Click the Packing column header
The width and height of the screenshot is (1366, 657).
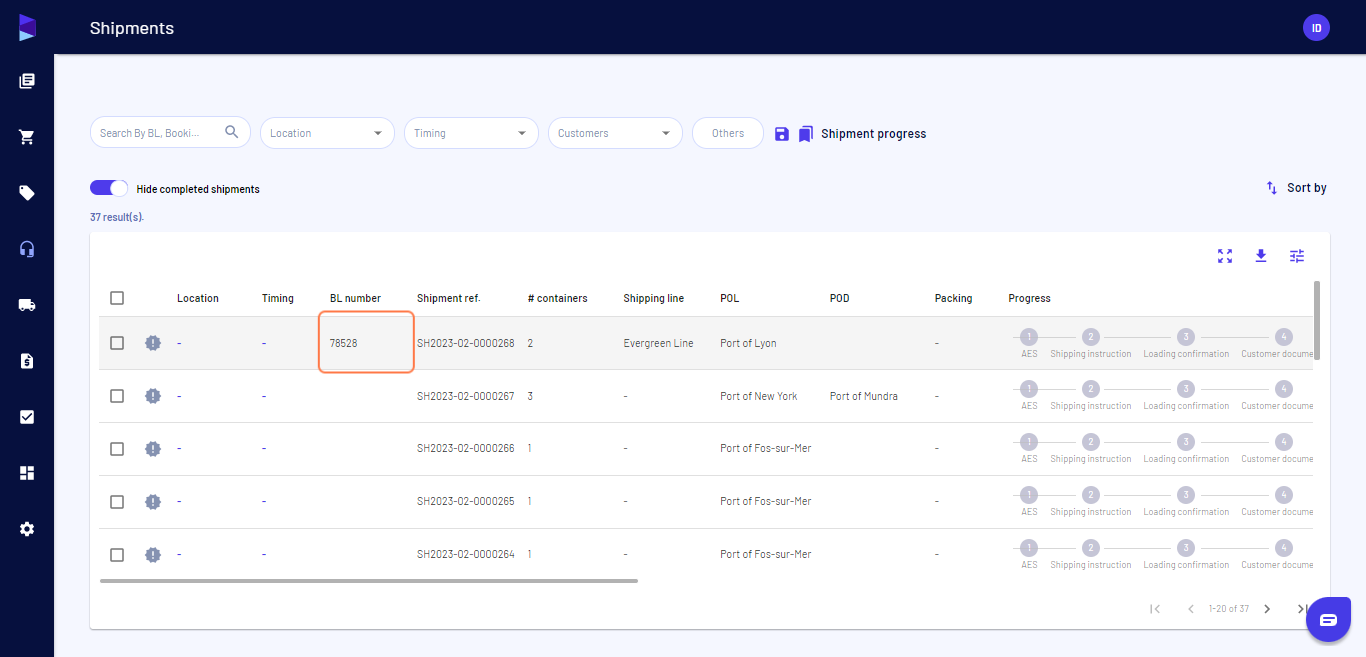tap(953, 298)
